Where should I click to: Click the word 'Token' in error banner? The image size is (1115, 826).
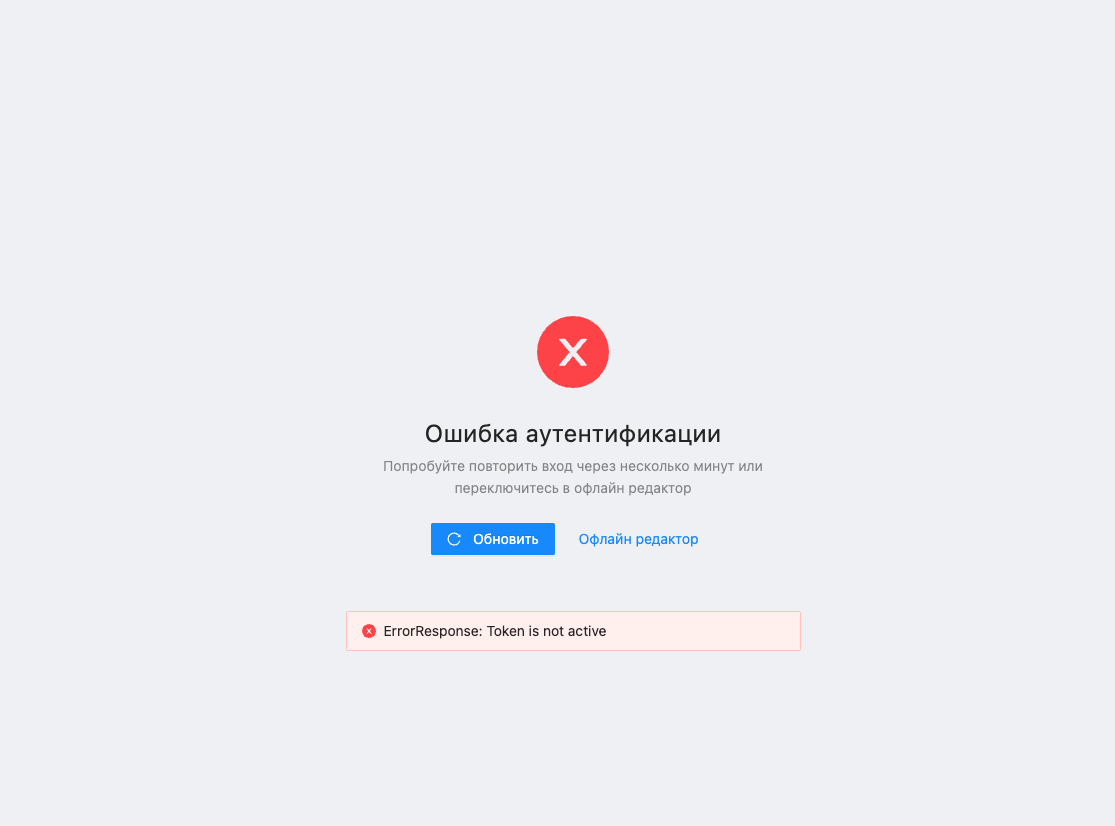point(506,631)
